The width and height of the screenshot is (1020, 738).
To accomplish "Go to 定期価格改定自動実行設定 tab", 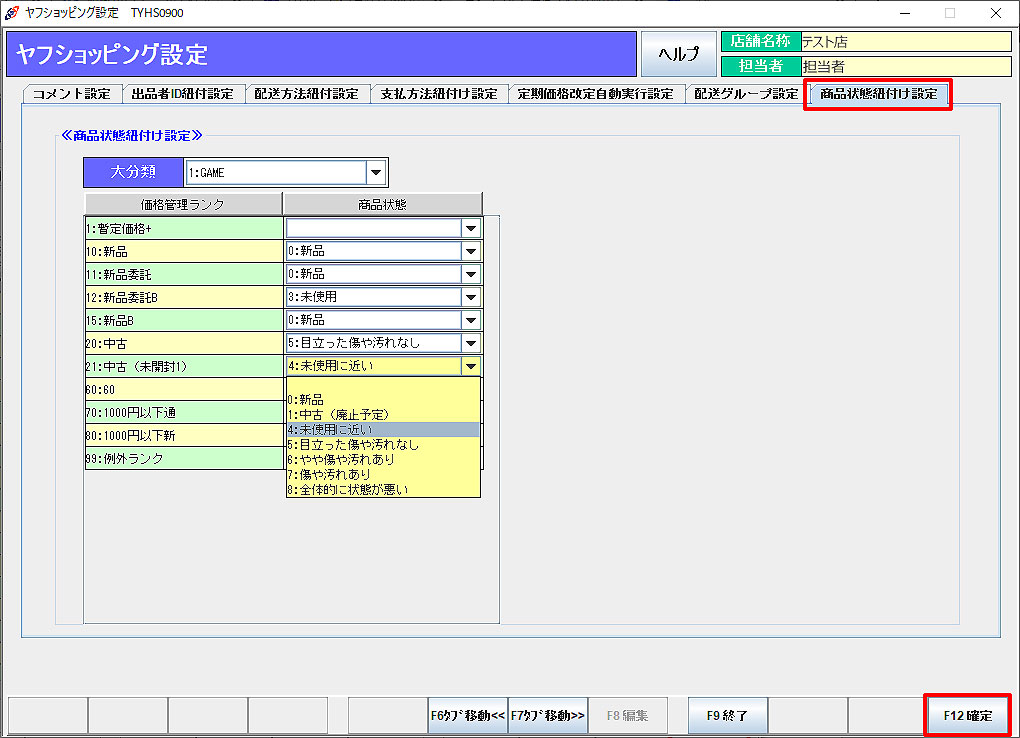I will coord(596,94).
